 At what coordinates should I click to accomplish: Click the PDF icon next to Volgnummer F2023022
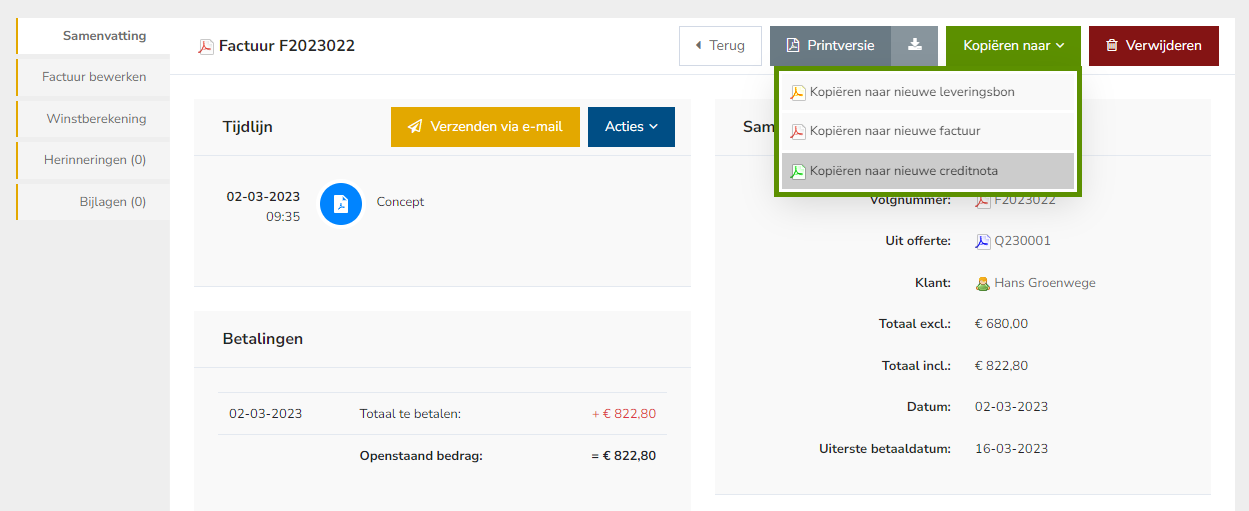[x=983, y=200]
